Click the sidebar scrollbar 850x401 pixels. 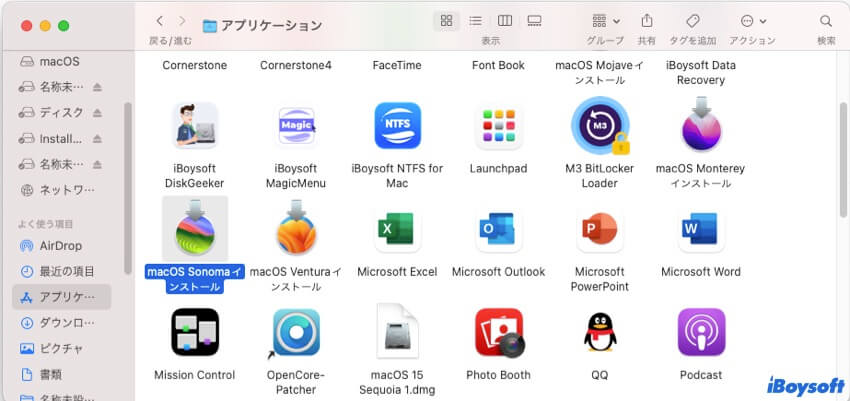128,188
